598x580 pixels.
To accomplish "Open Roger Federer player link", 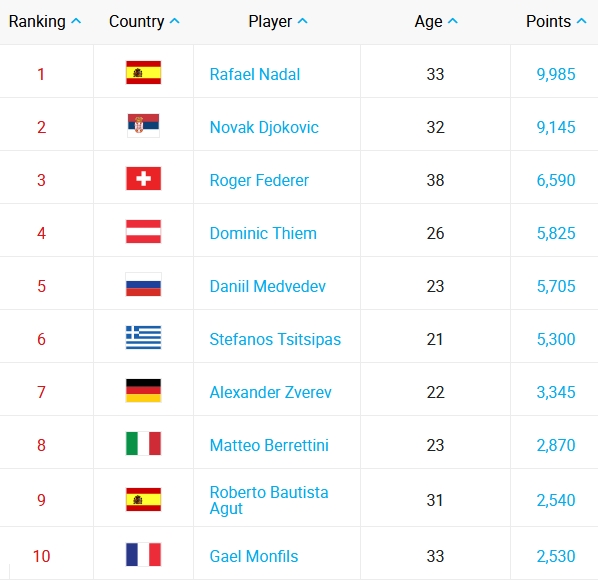I will 259,180.
